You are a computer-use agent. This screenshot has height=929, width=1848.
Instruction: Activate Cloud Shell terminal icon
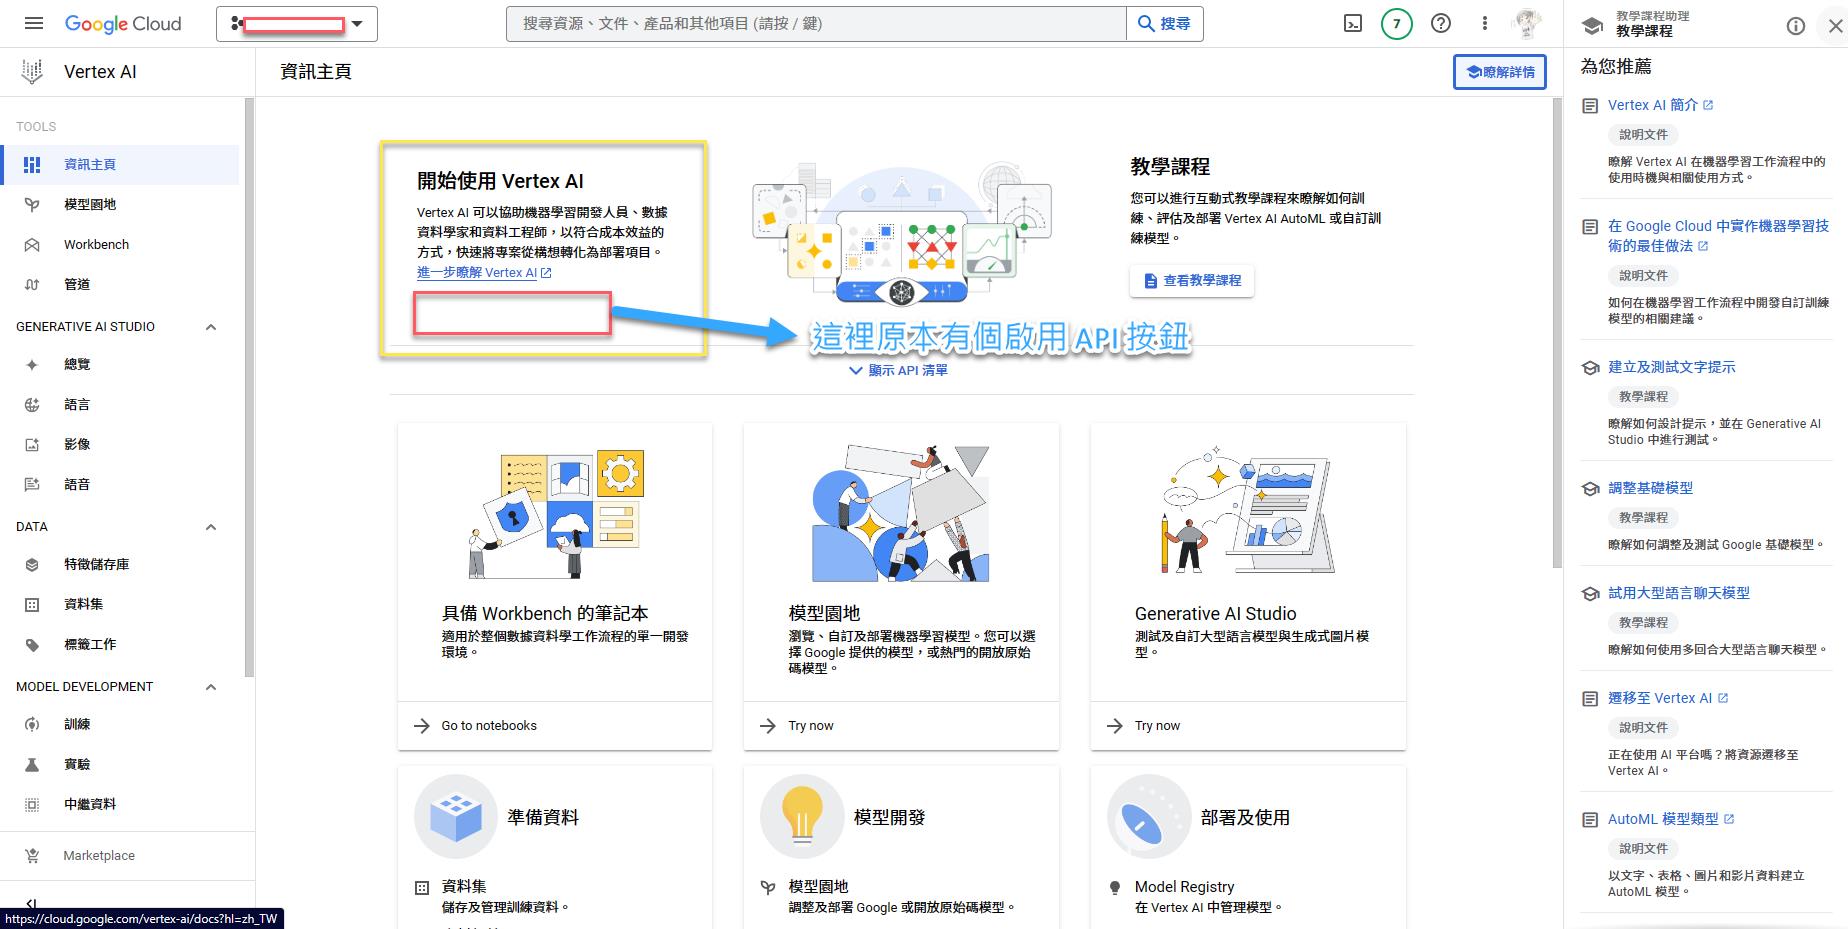tap(1352, 23)
